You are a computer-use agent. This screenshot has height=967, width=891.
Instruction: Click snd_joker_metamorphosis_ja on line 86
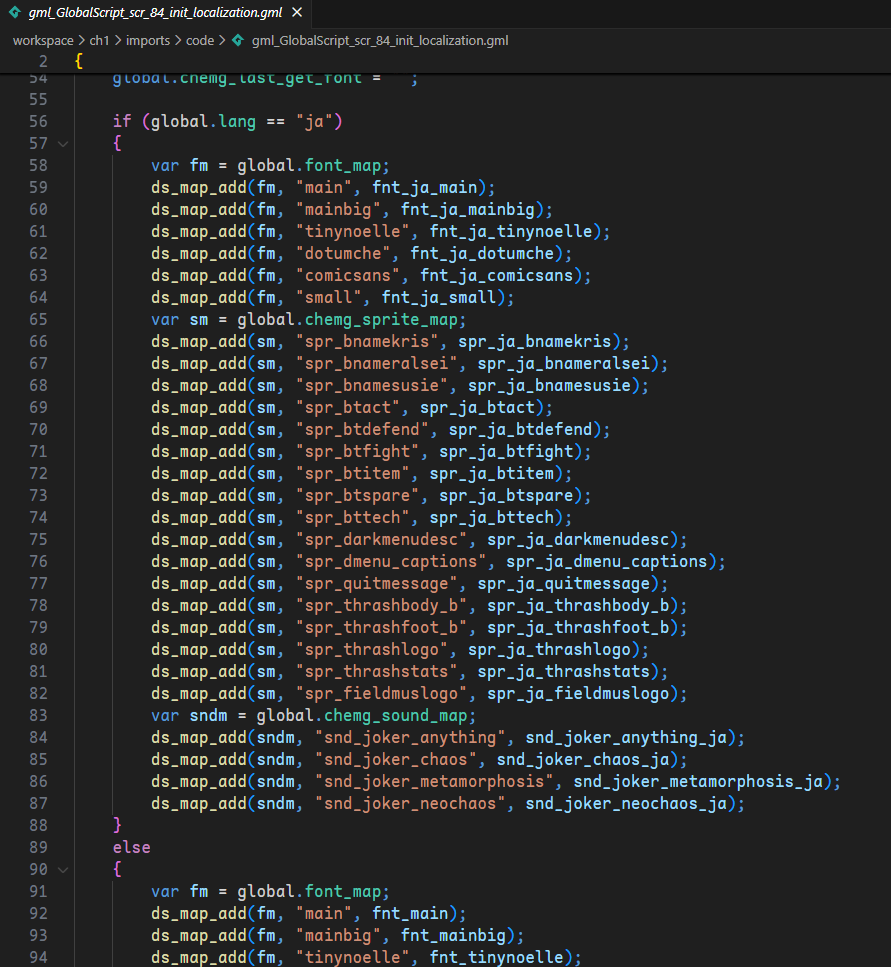coord(698,781)
